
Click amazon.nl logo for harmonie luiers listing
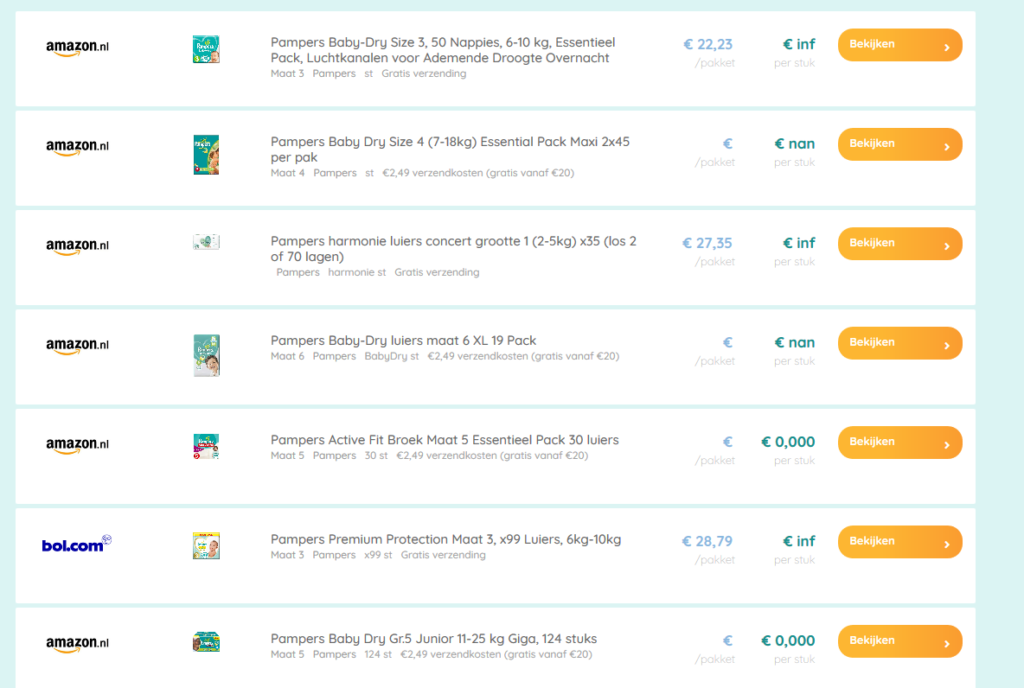(x=77, y=246)
